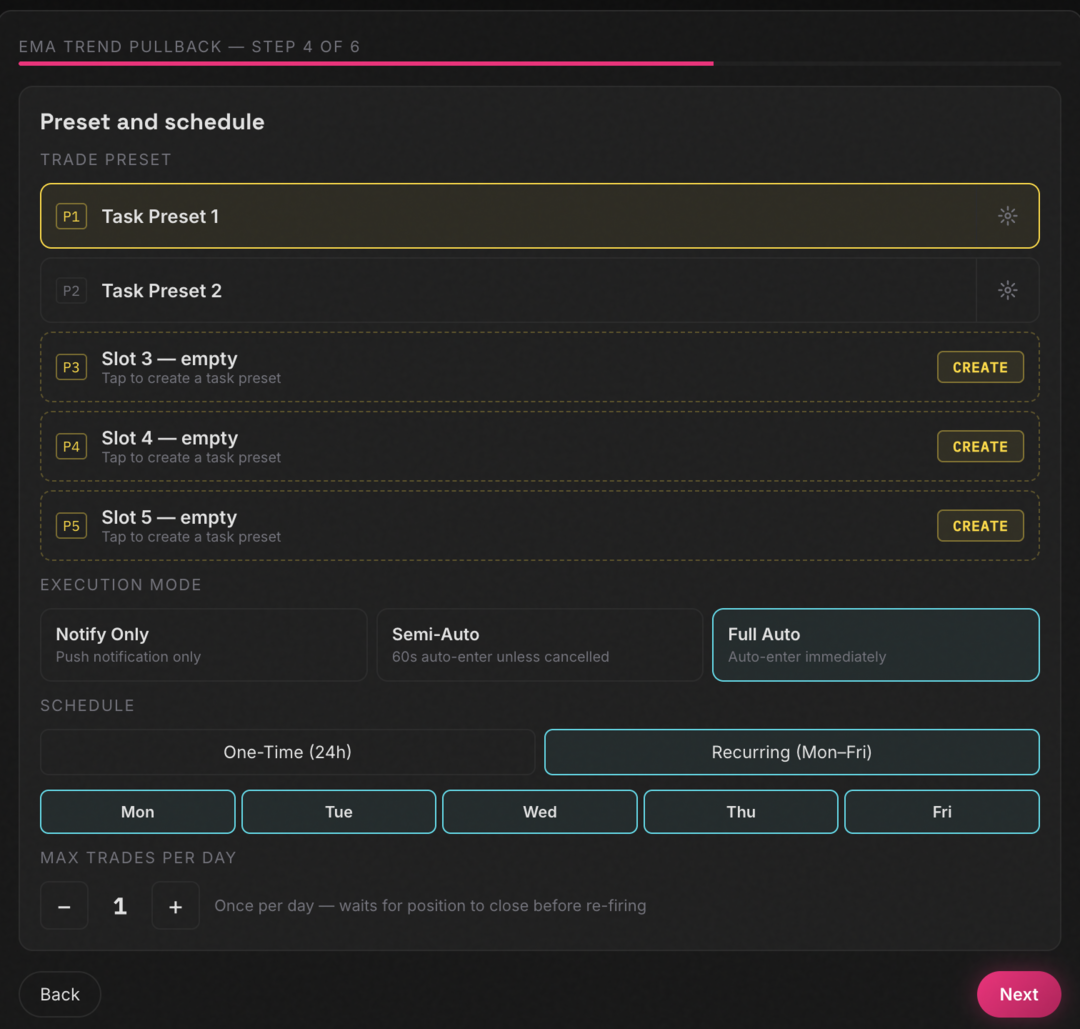Click 'Push notification only' description
Viewport: 1080px width, 1029px height.
(128, 657)
